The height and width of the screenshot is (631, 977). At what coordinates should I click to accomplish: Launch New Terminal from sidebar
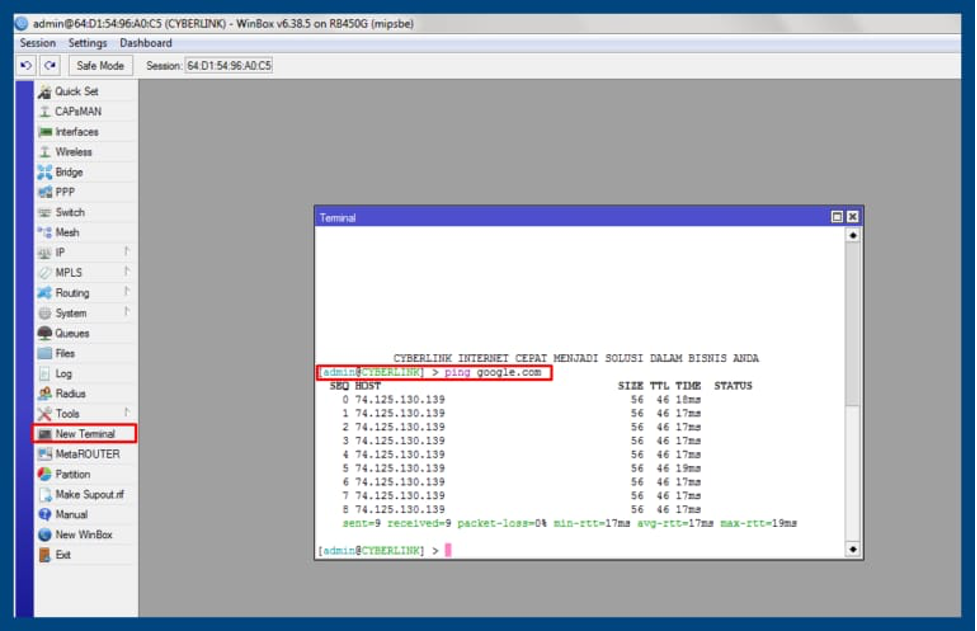85,434
